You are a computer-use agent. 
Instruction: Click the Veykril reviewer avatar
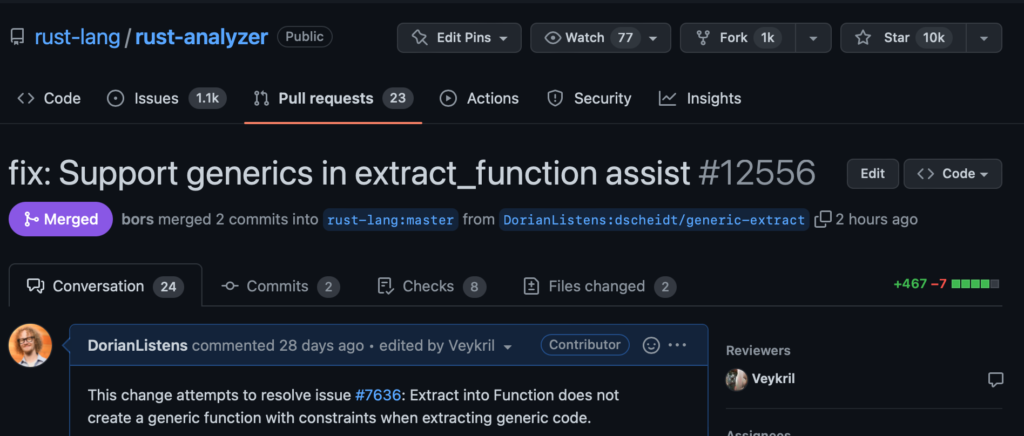(x=737, y=379)
